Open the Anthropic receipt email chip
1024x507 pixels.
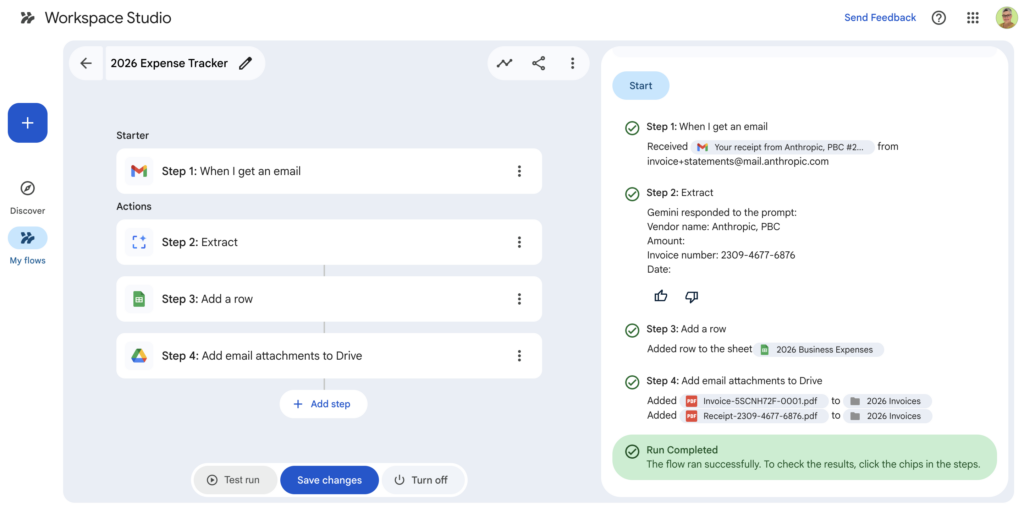[782, 147]
